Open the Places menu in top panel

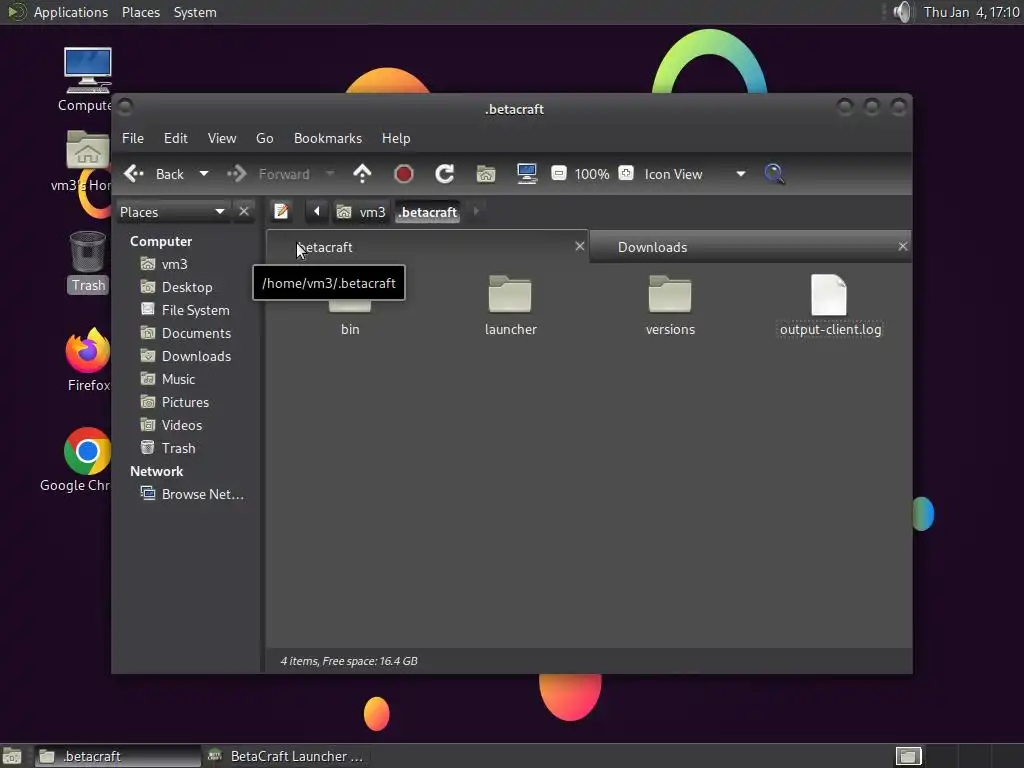[141, 12]
